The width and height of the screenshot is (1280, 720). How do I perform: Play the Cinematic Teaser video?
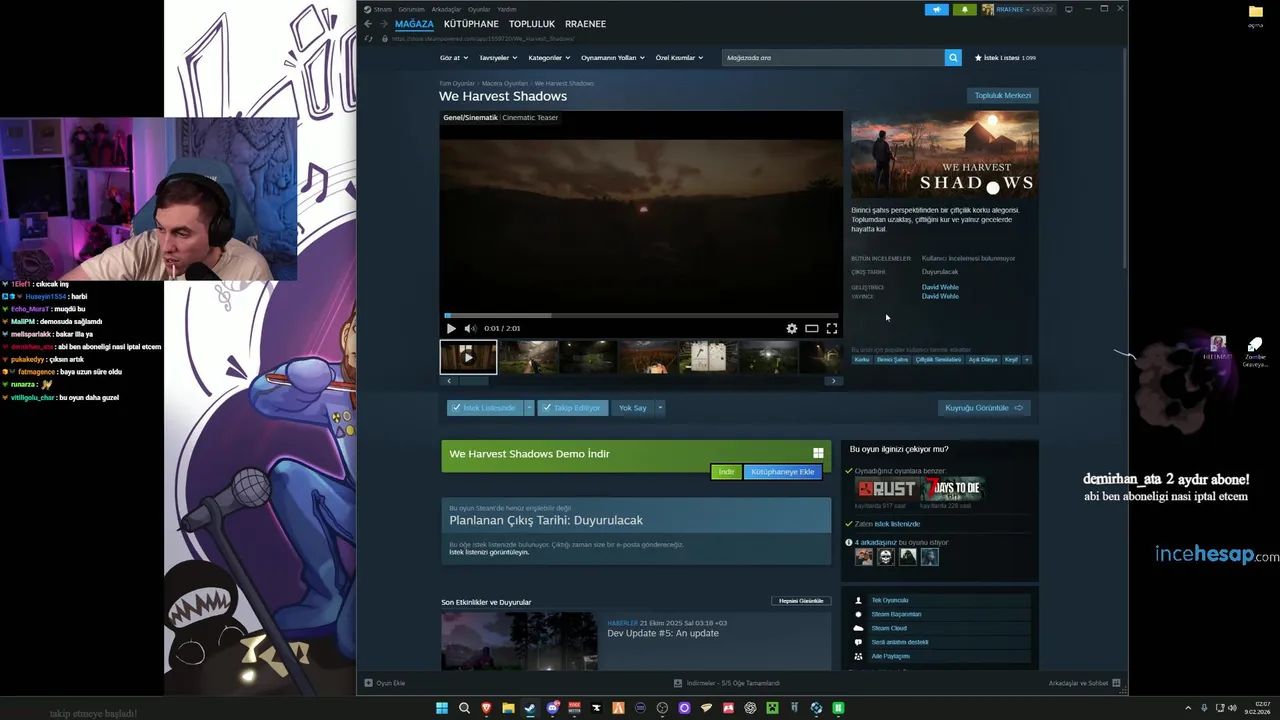[451, 328]
